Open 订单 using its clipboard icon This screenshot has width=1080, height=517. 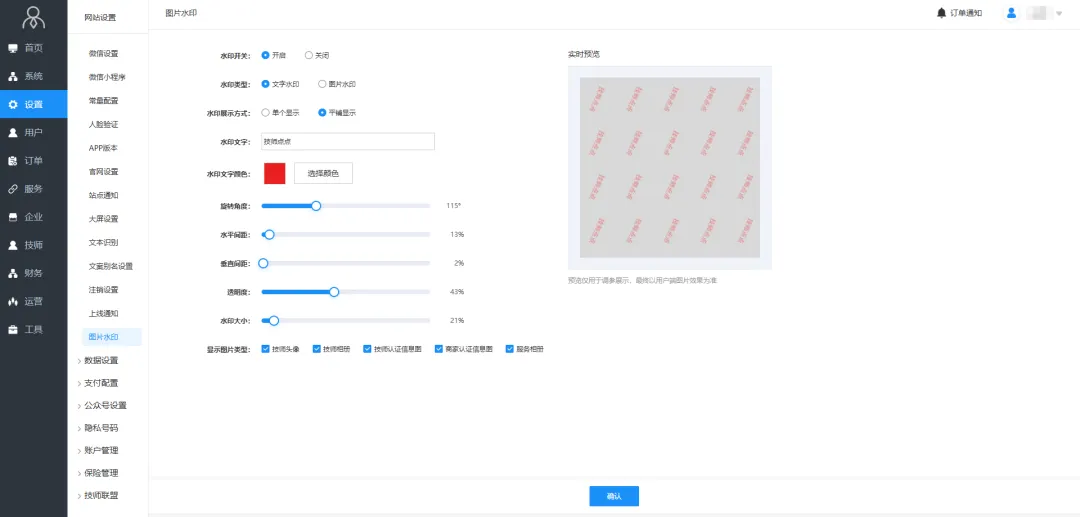[x=13, y=160]
